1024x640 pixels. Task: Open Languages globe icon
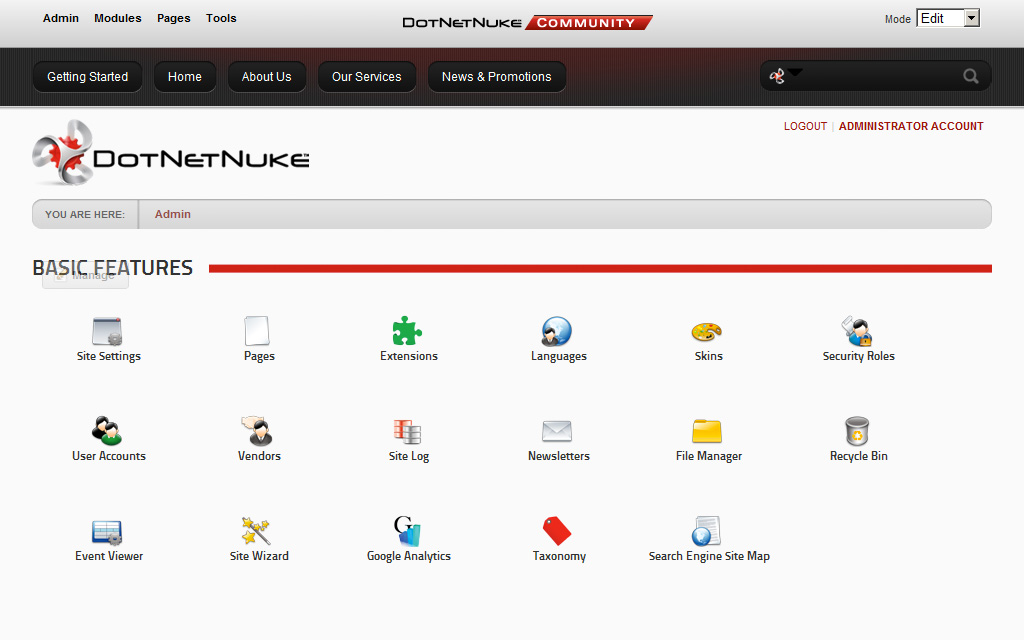pos(557,332)
